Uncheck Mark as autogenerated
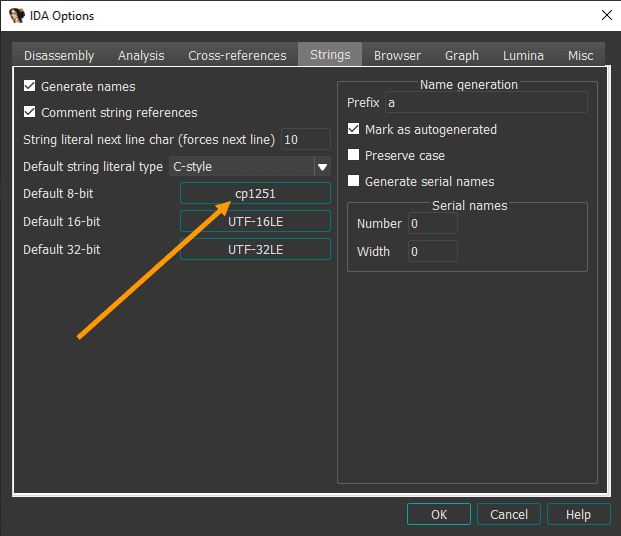Screen dimensions: 621x536 (353, 129)
